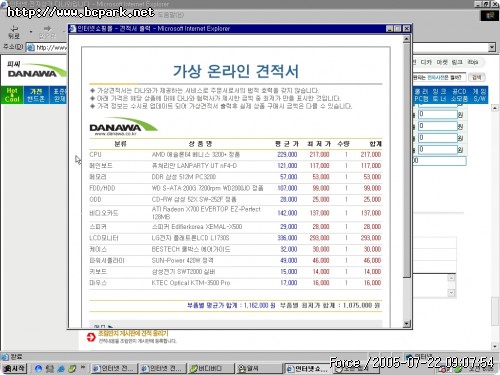Screen dimensions: 500x375
Task: Switch to the 알씨 taskbar button
Action: click(x=258, y=368)
